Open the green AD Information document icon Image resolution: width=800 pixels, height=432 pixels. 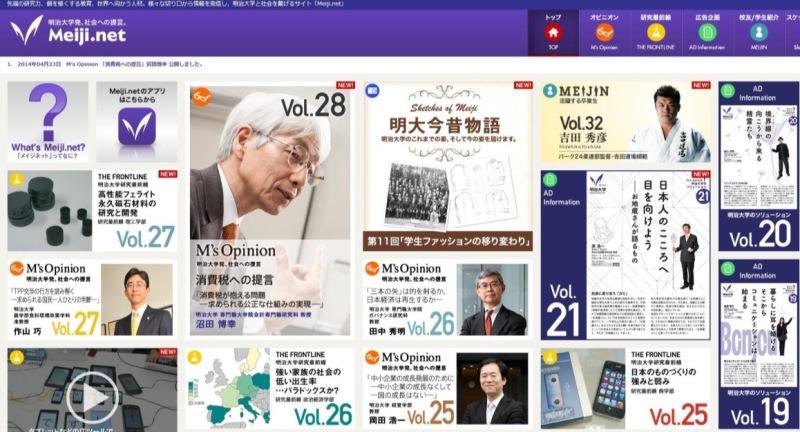[707, 33]
